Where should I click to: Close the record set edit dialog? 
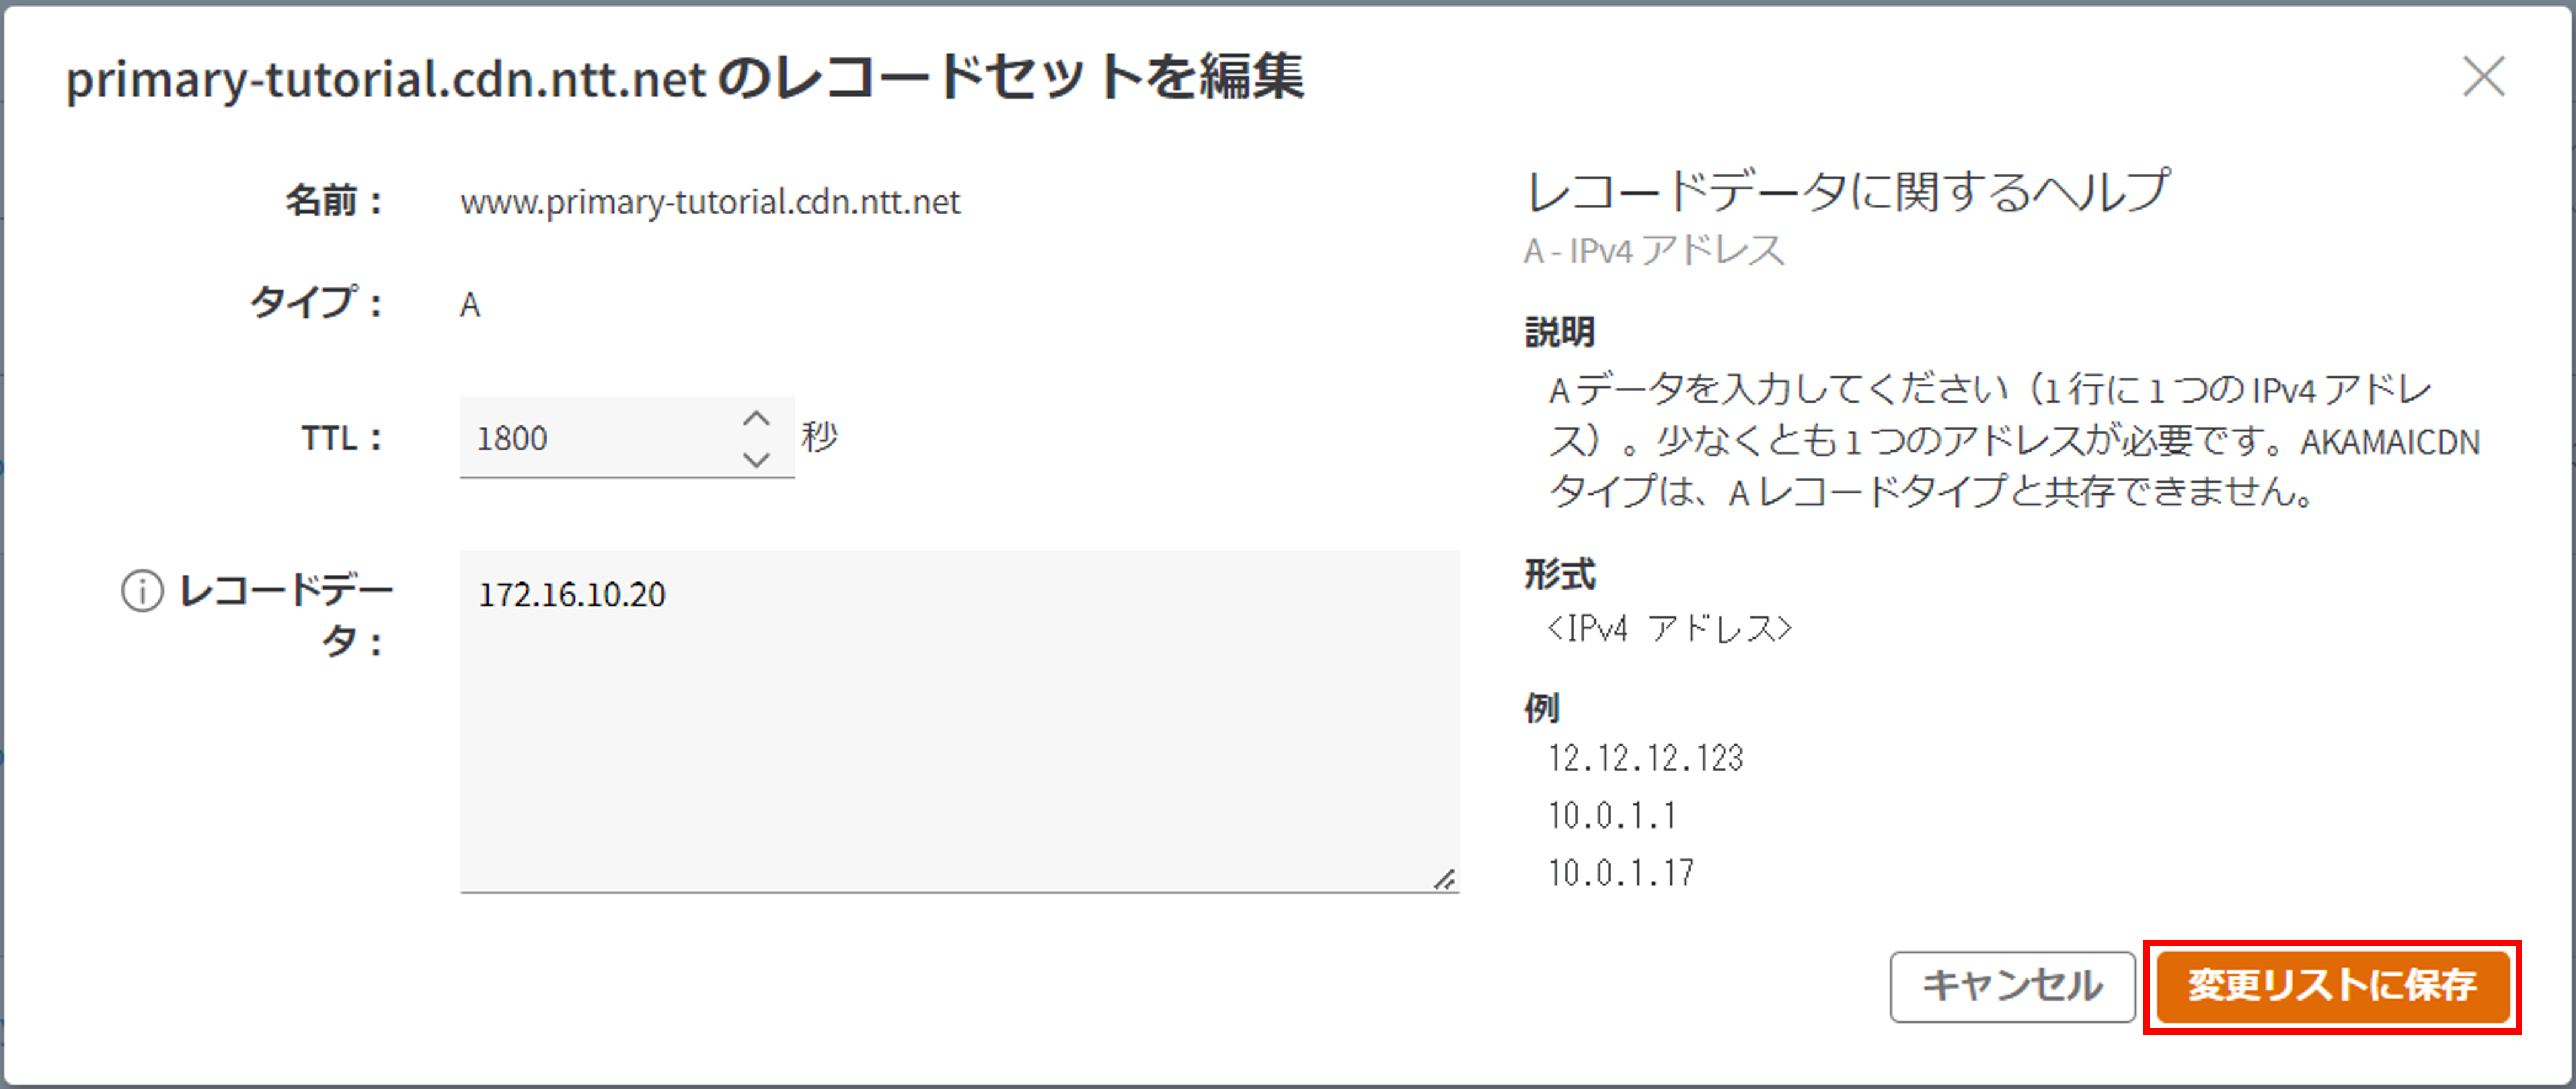coord(2483,77)
